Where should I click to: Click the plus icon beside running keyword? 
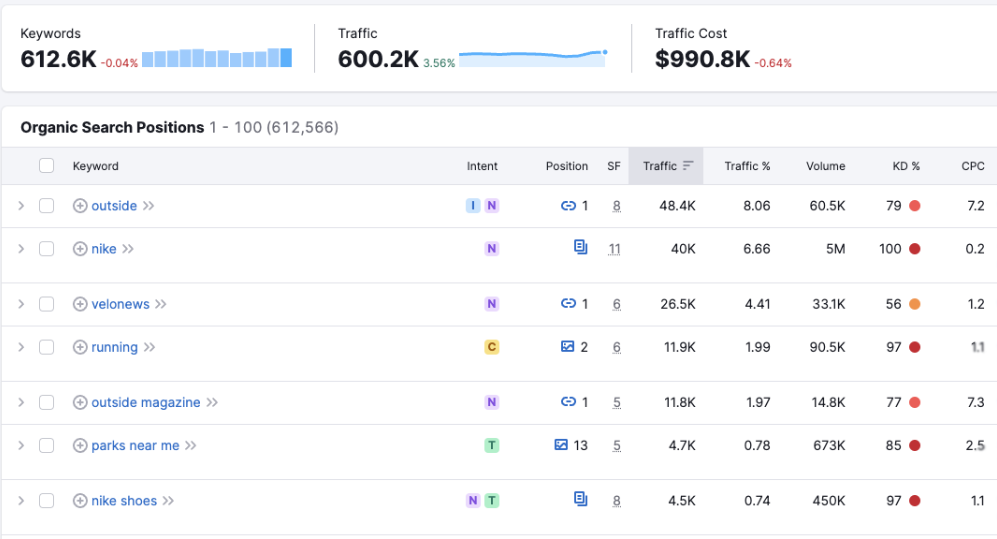(80, 348)
